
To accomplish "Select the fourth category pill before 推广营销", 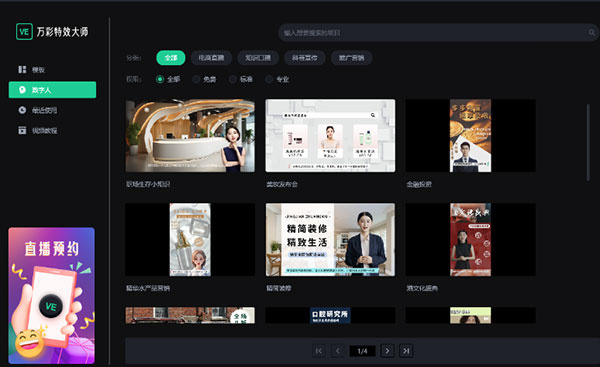I will [x=305, y=58].
